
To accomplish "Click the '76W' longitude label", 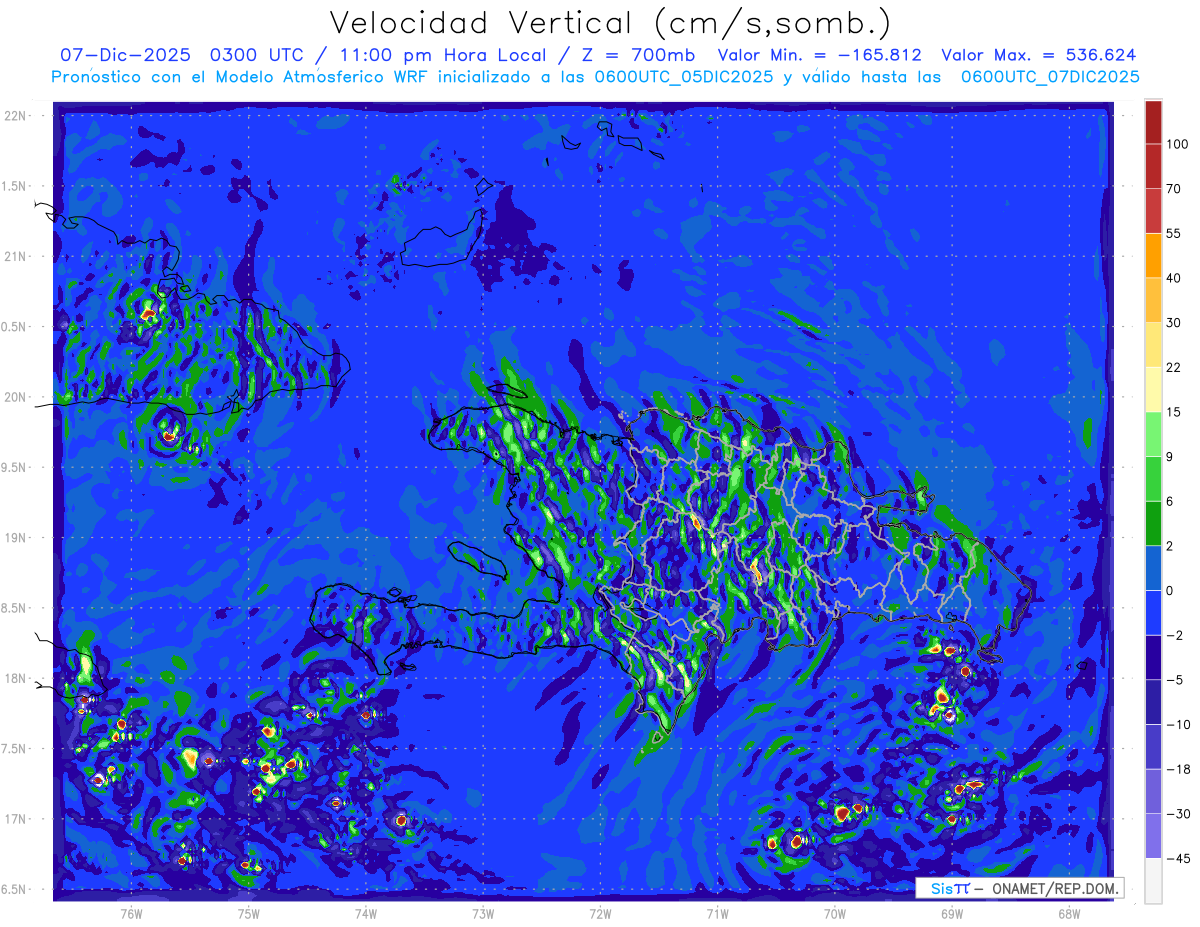I will tap(131, 914).
